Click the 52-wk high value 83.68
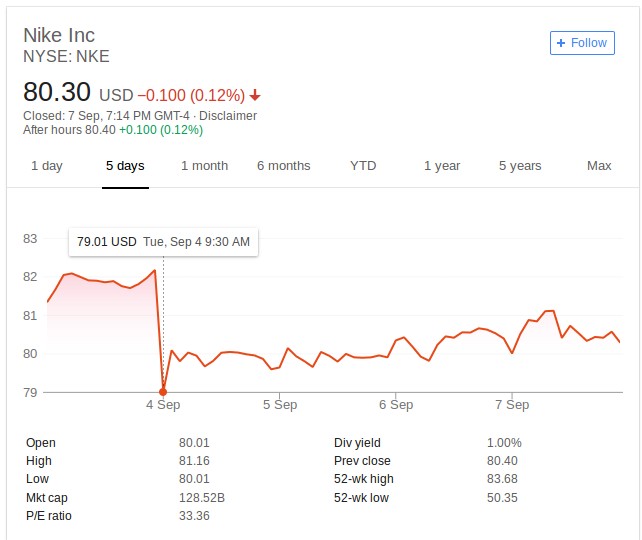The height and width of the screenshot is (540, 642). tap(504, 480)
